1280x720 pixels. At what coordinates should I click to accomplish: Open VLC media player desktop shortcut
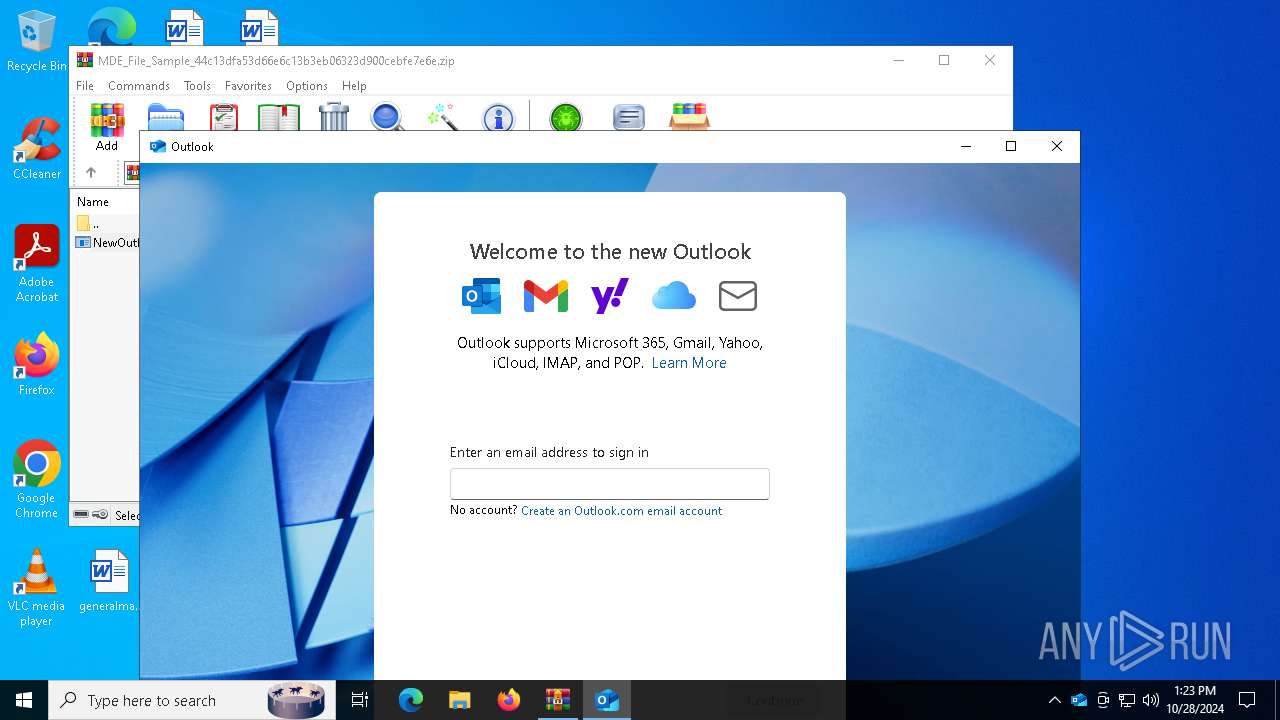coord(37,588)
